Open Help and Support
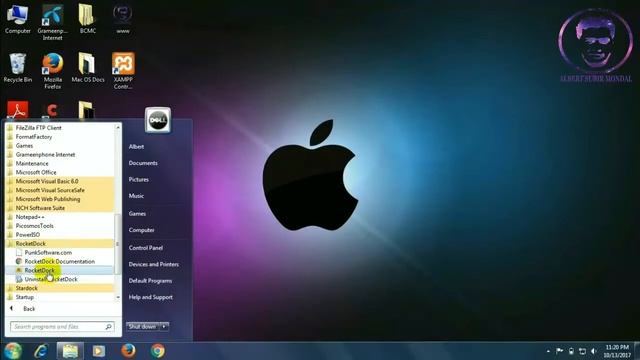The width and height of the screenshot is (640, 360). click(x=151, y=297)
